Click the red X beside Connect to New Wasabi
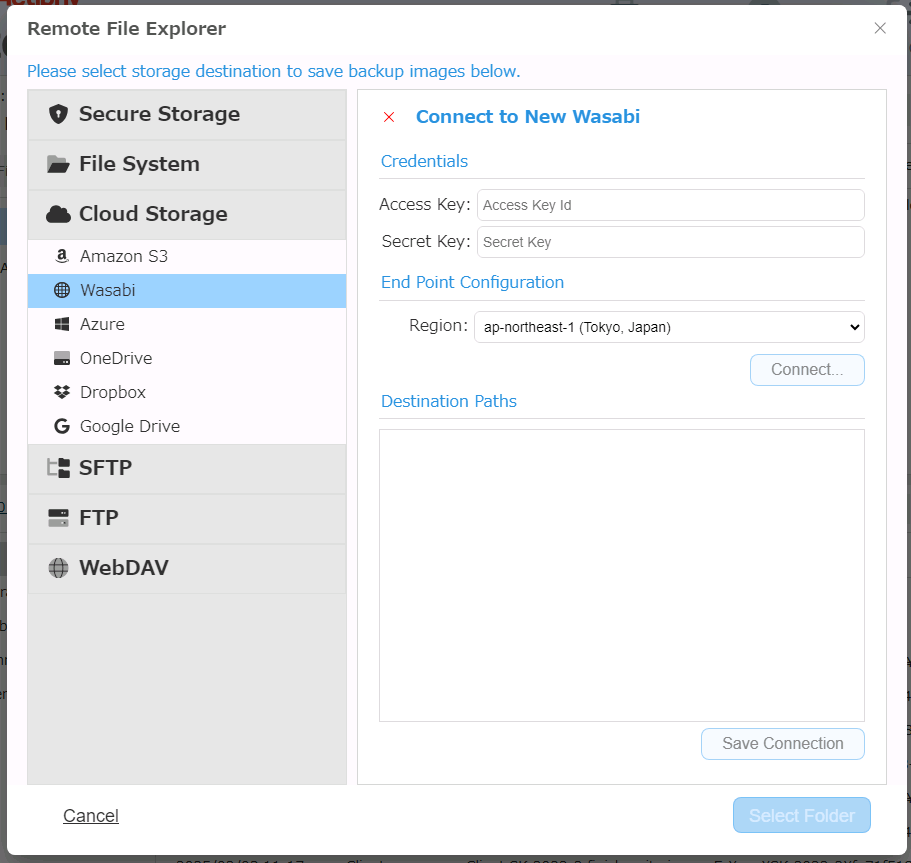The width and height of the screenshot is (911, 863). 389,117
